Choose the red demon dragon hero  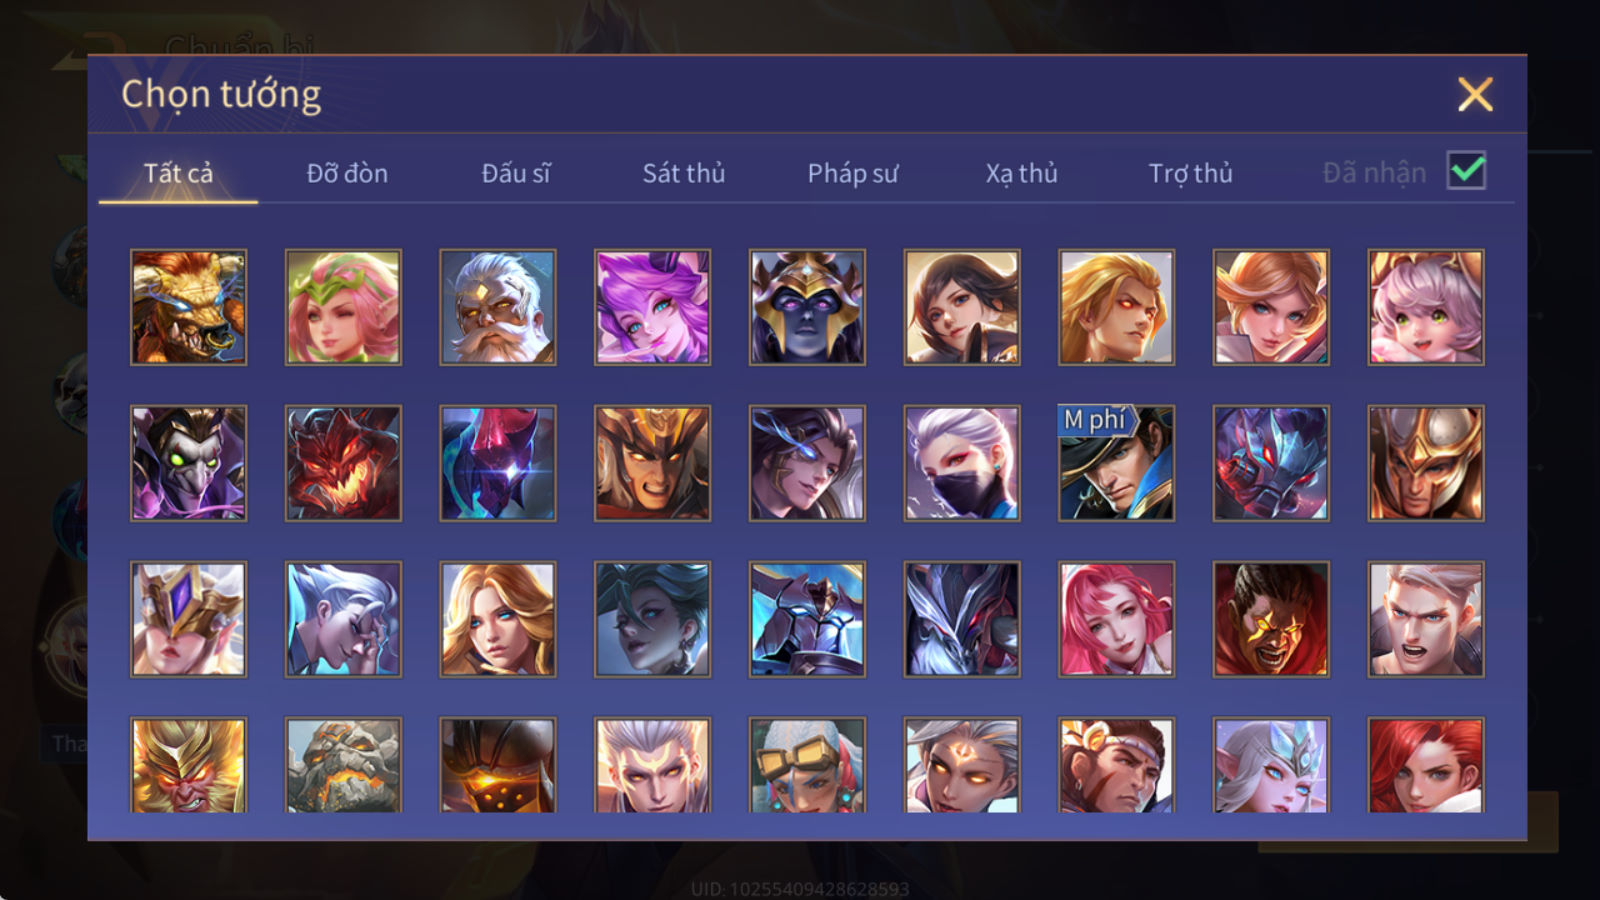click(343, 463)
